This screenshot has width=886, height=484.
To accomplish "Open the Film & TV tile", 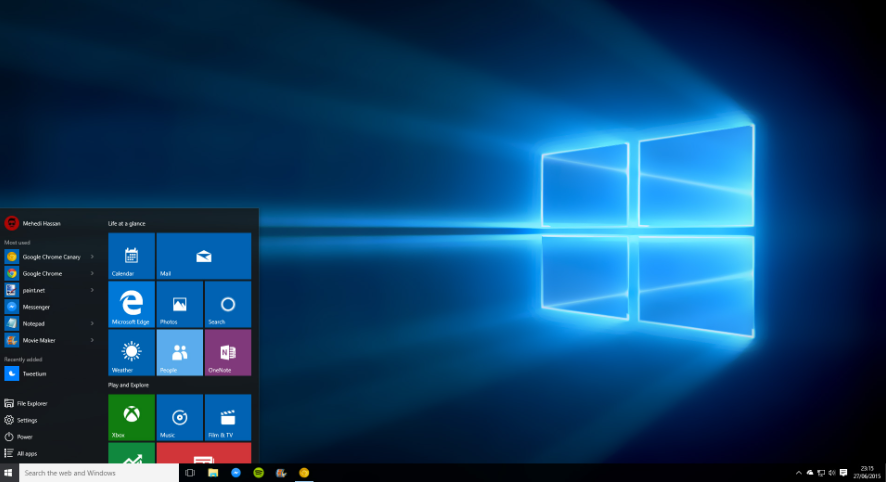I will pos(227,417).
